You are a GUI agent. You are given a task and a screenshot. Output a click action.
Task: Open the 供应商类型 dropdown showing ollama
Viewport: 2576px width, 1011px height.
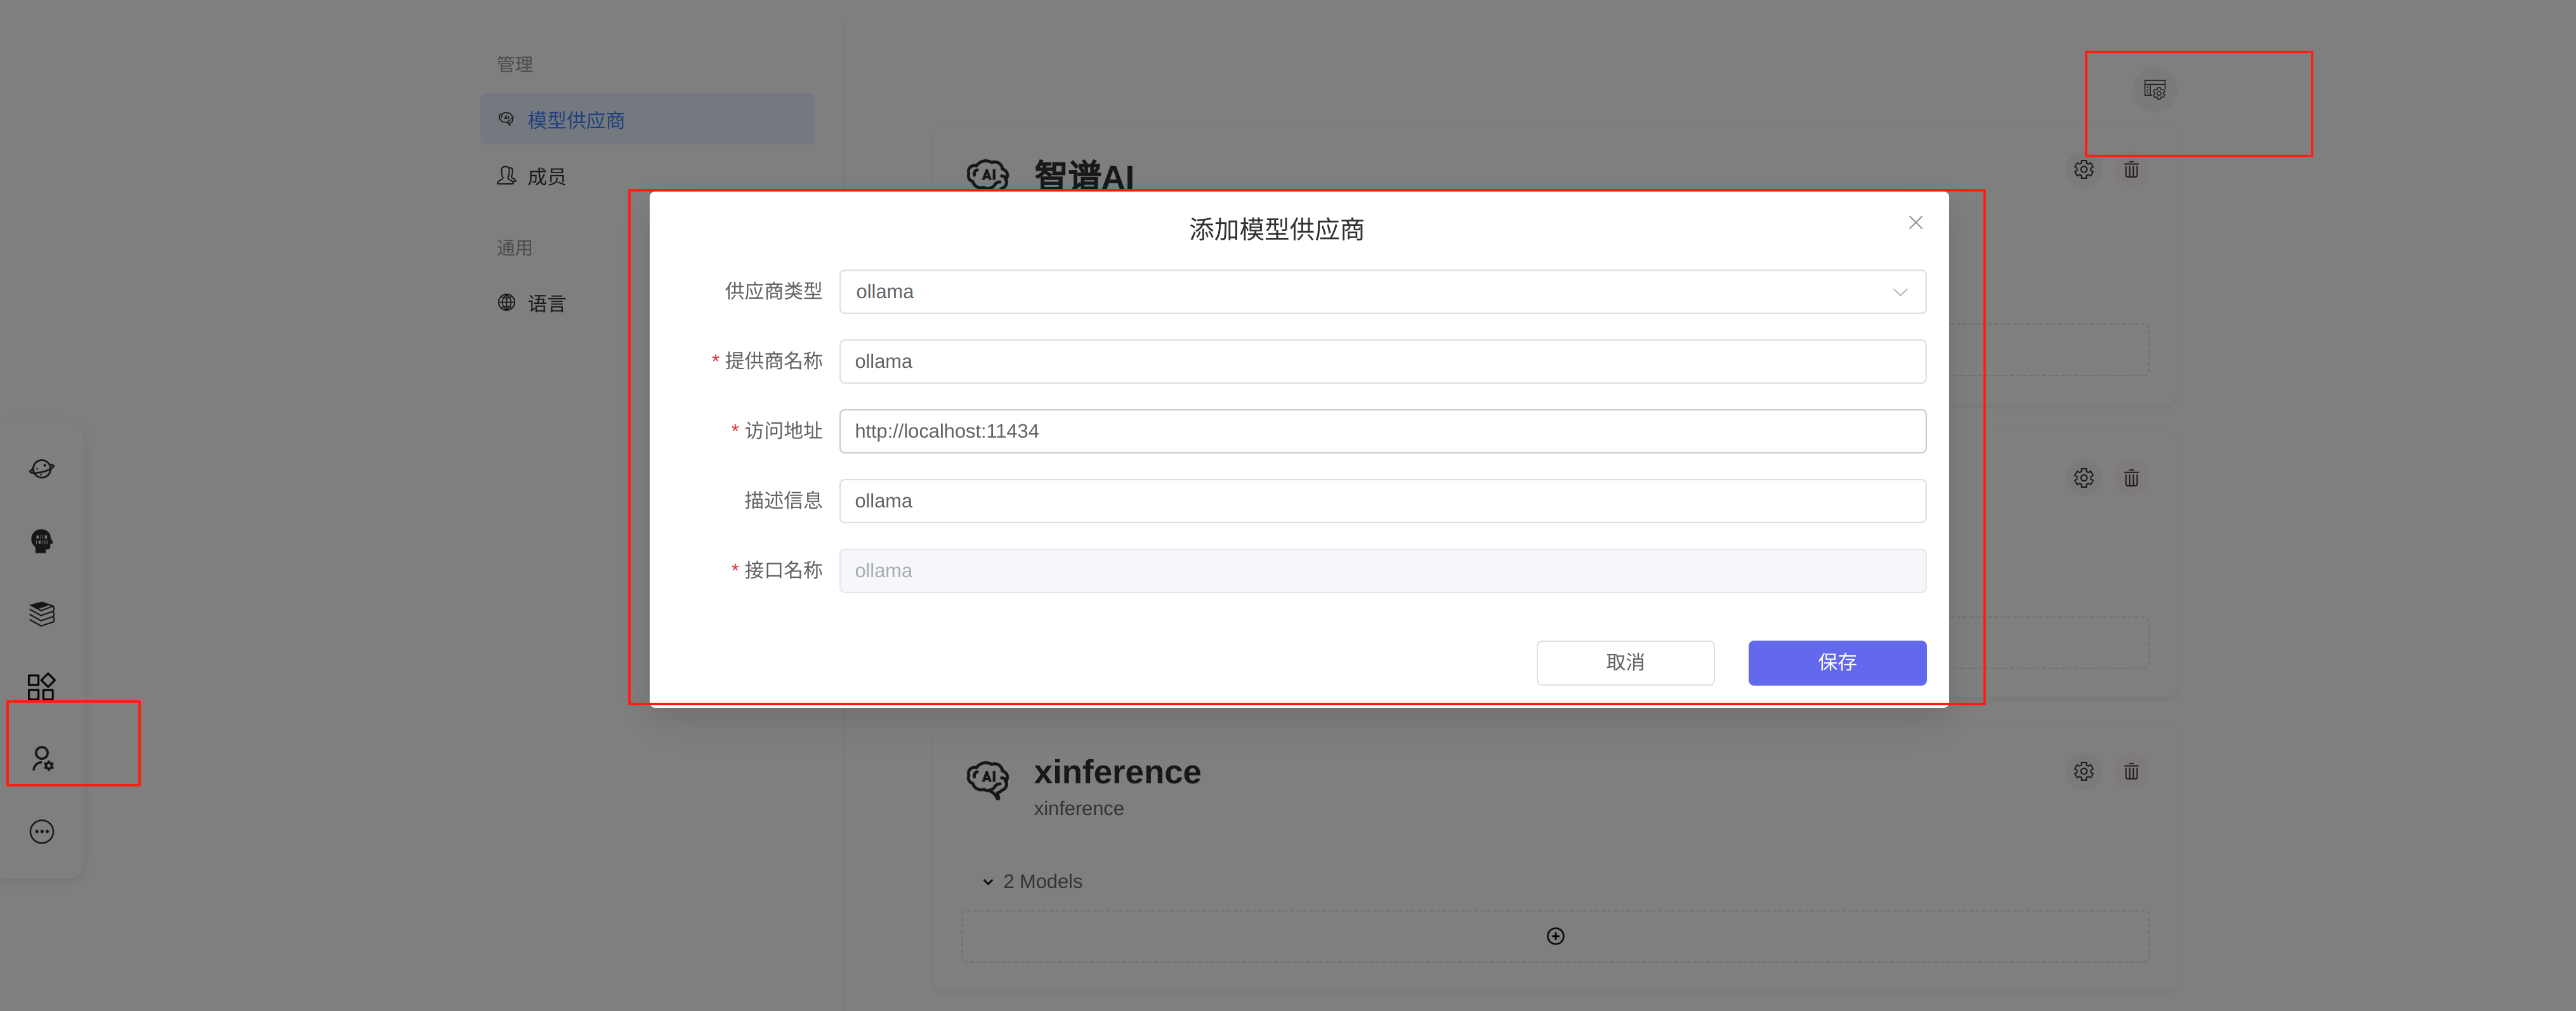coord(1381,292)
